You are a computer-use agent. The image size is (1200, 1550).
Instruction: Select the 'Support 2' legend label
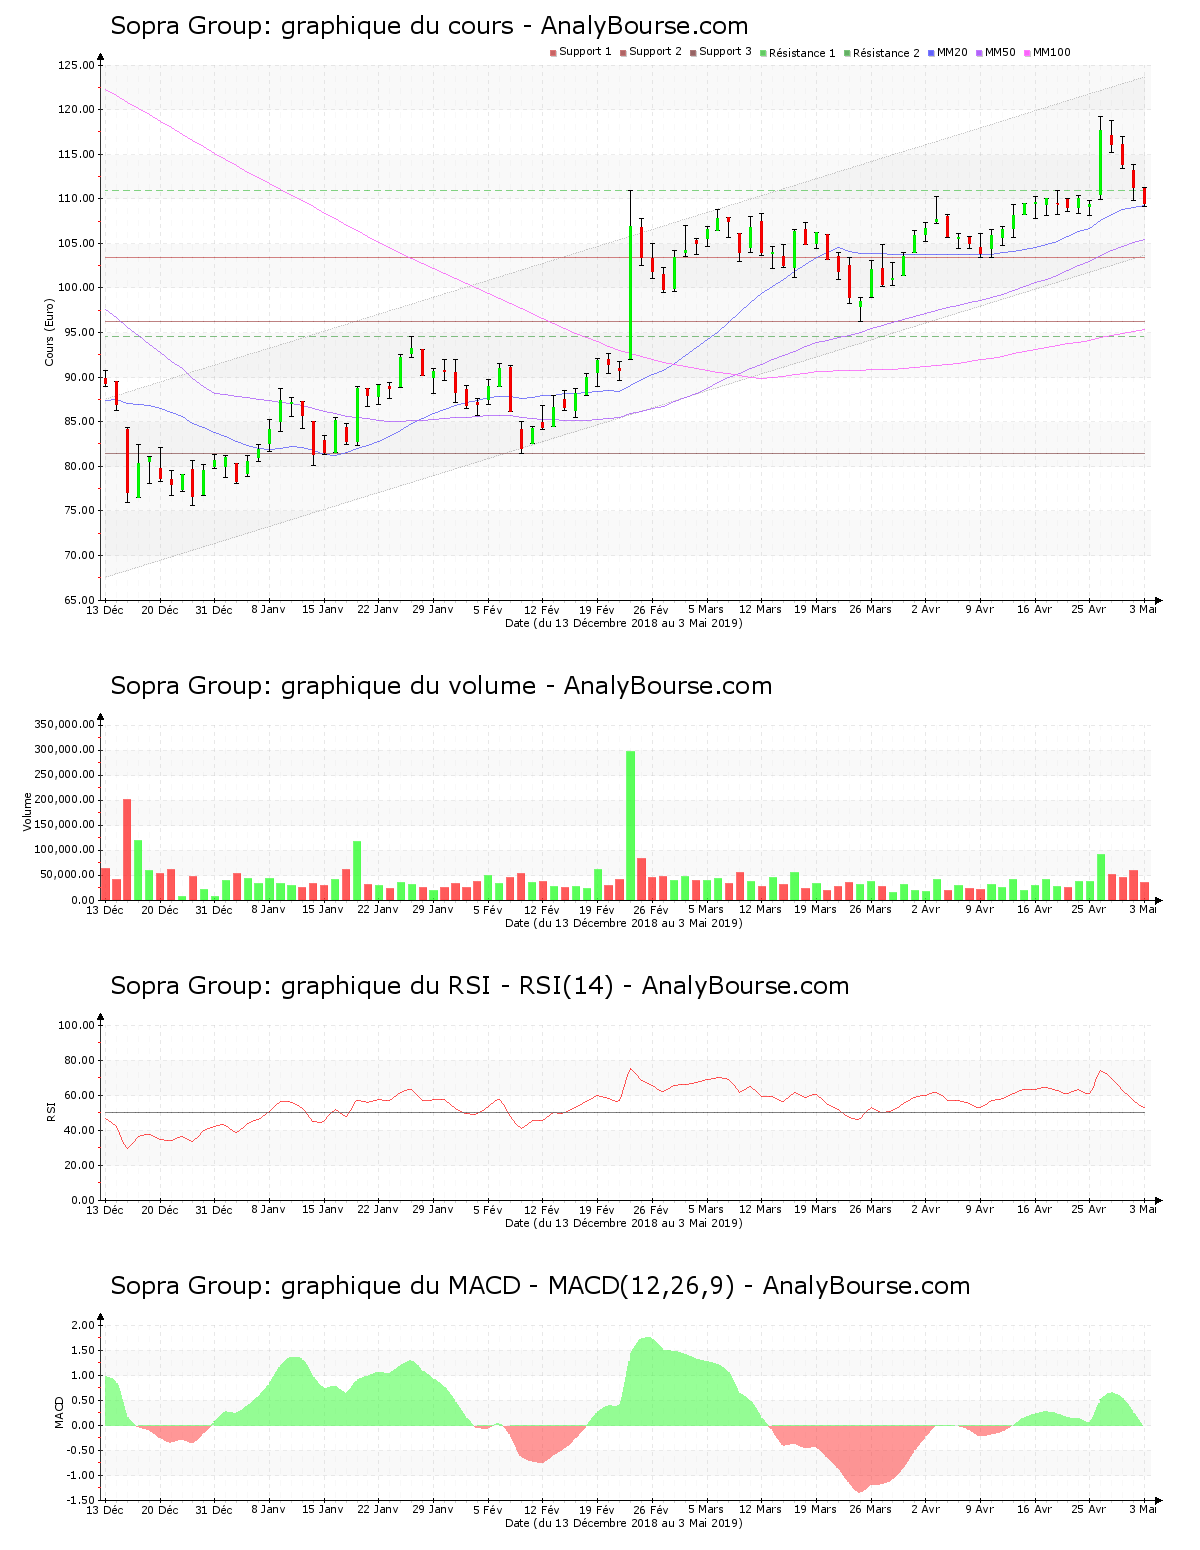[x=655, y=52]
